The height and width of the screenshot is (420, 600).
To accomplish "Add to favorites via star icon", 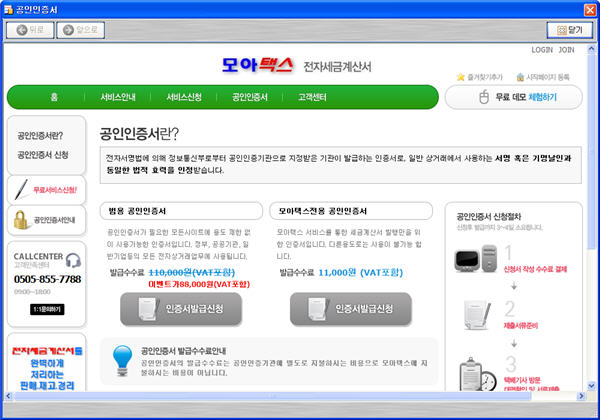I will click(460, 77).
